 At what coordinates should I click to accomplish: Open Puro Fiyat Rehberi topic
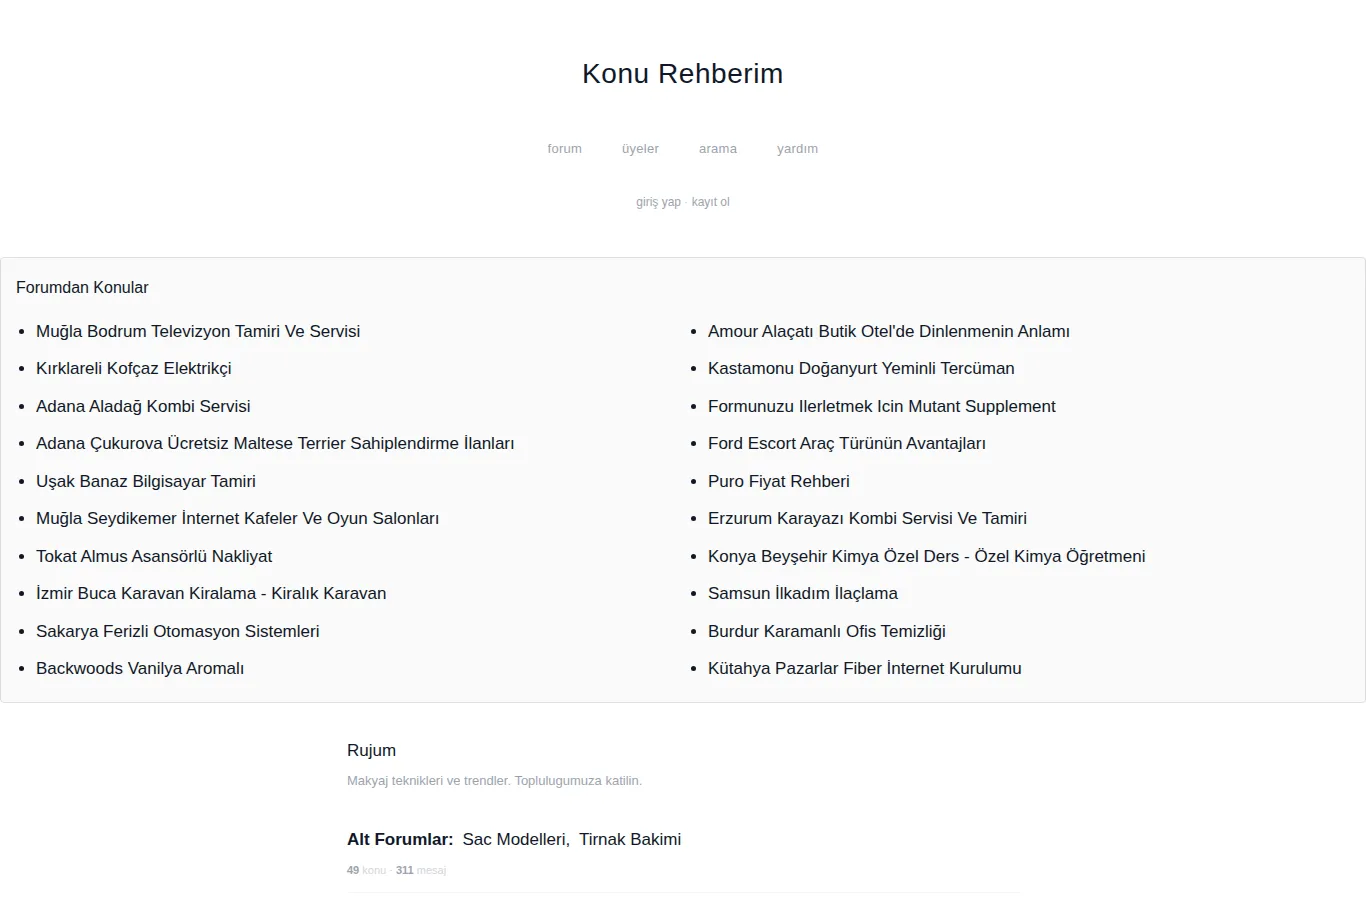[779, 481]
